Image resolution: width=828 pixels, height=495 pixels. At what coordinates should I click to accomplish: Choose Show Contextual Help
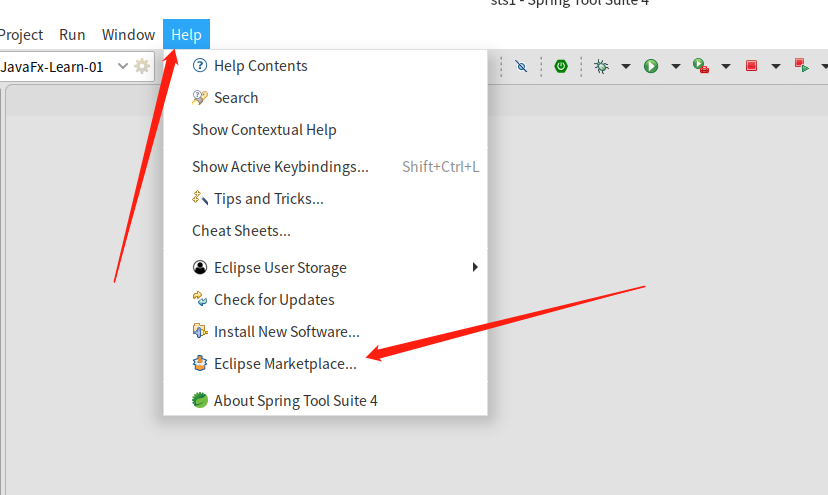pyautogui.click(x=264, y=130)
